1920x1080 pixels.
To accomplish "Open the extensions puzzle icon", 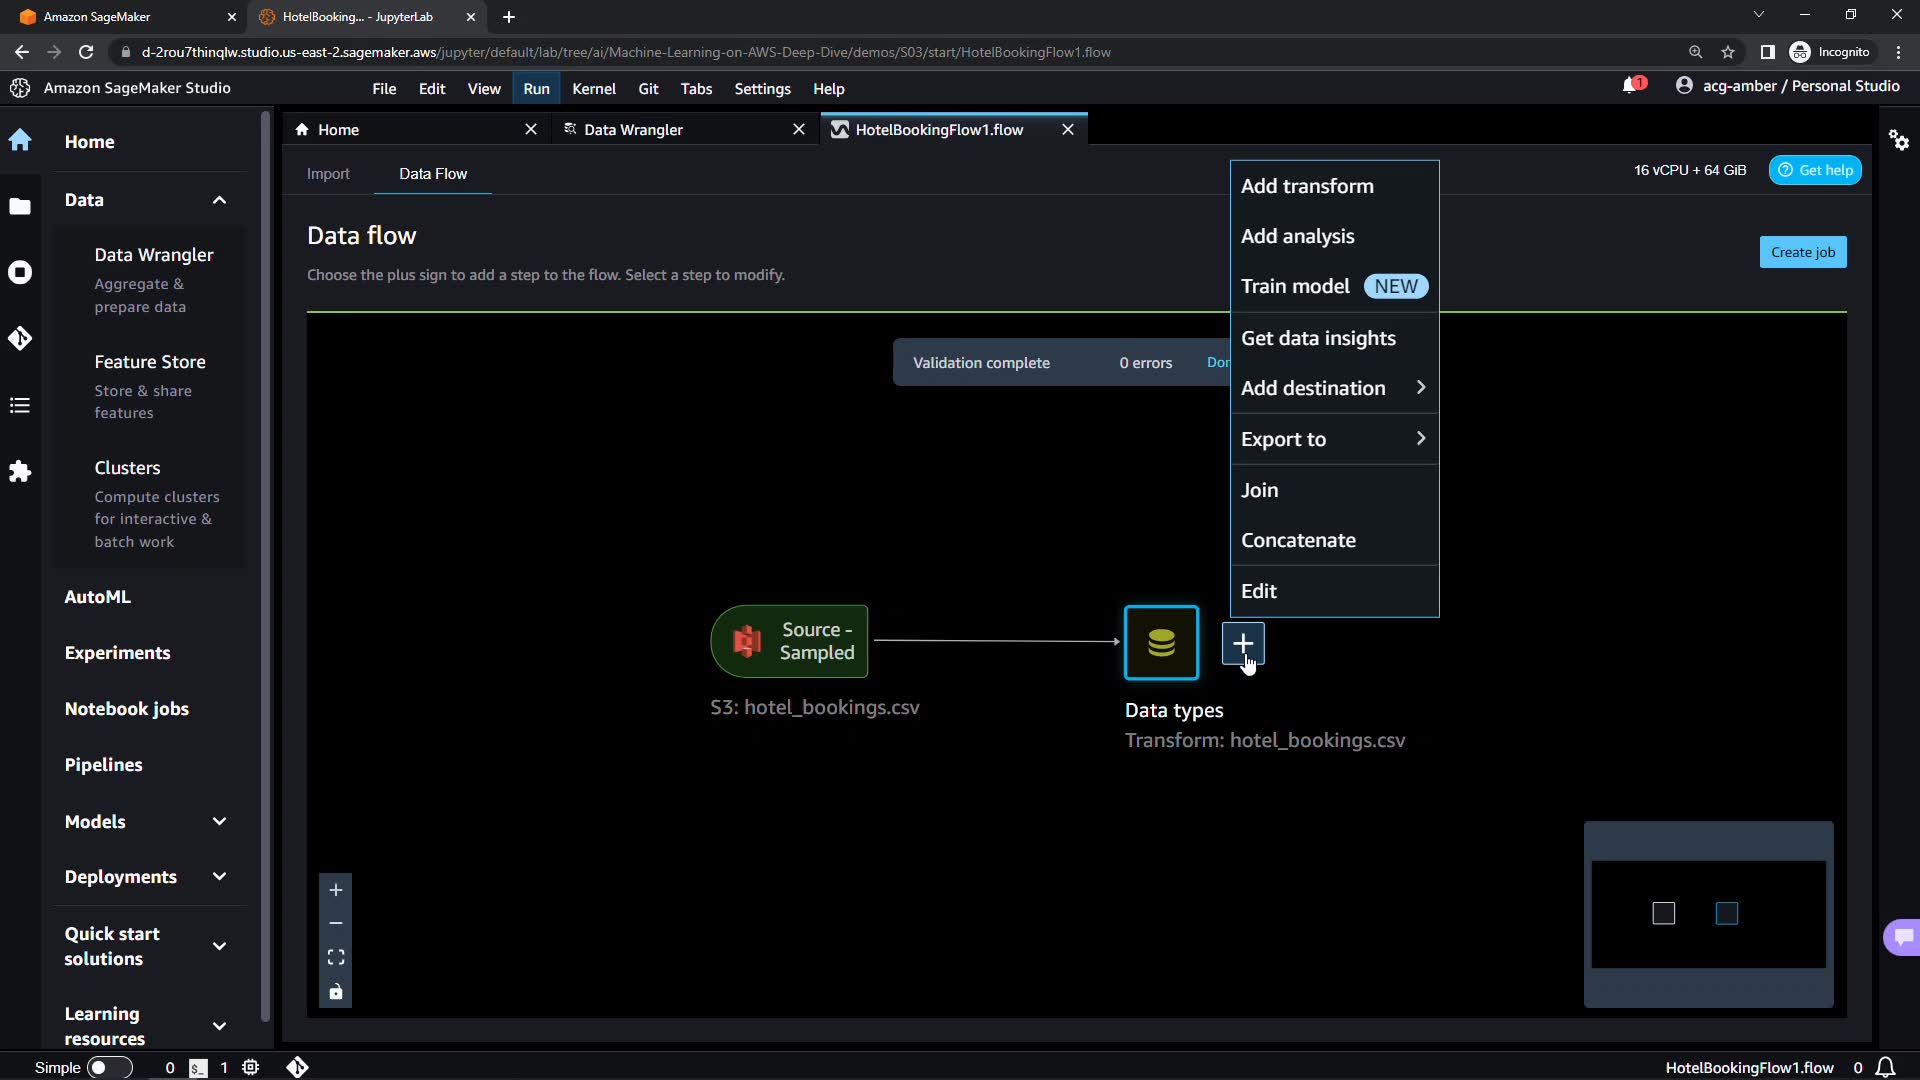I will [x=20, y=472].
